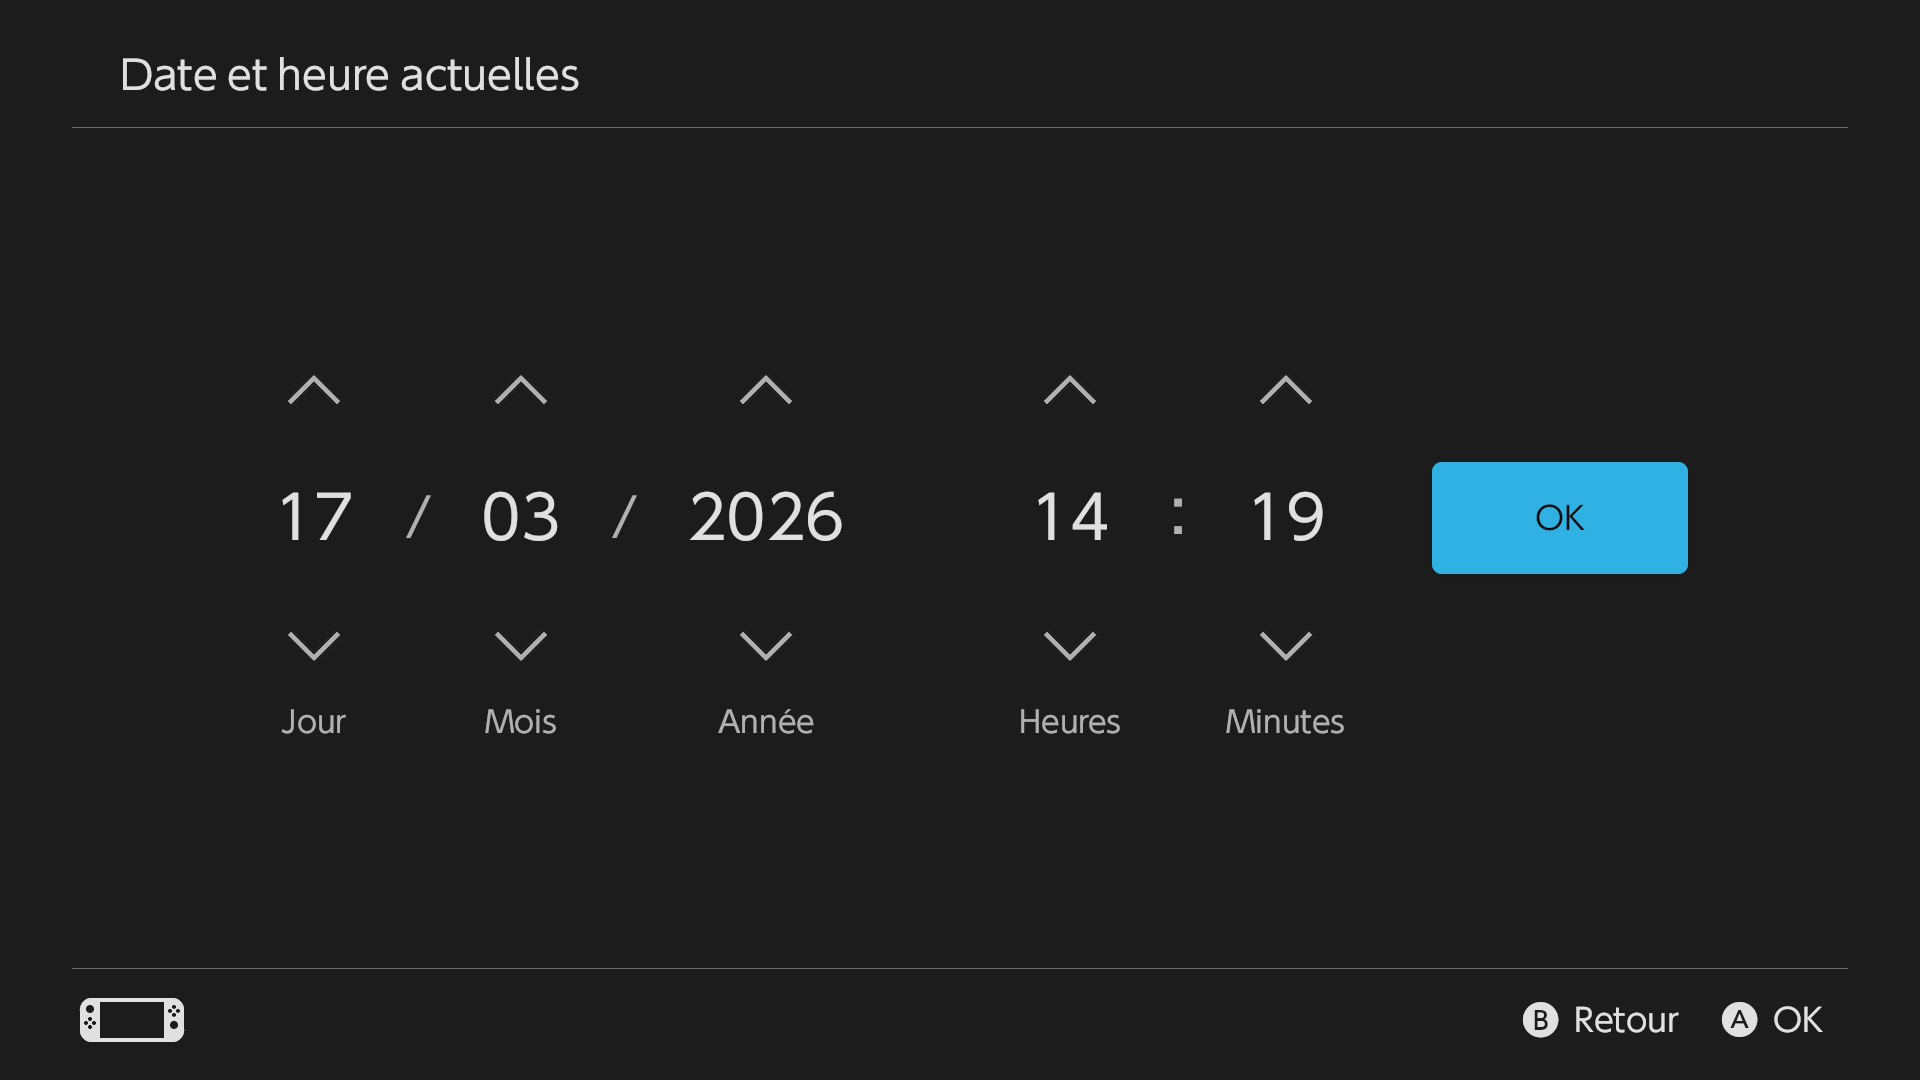Select the day value 17
Image resolution: width=1920 pixels, height=1080 pixels.
[x=314, y=517]
